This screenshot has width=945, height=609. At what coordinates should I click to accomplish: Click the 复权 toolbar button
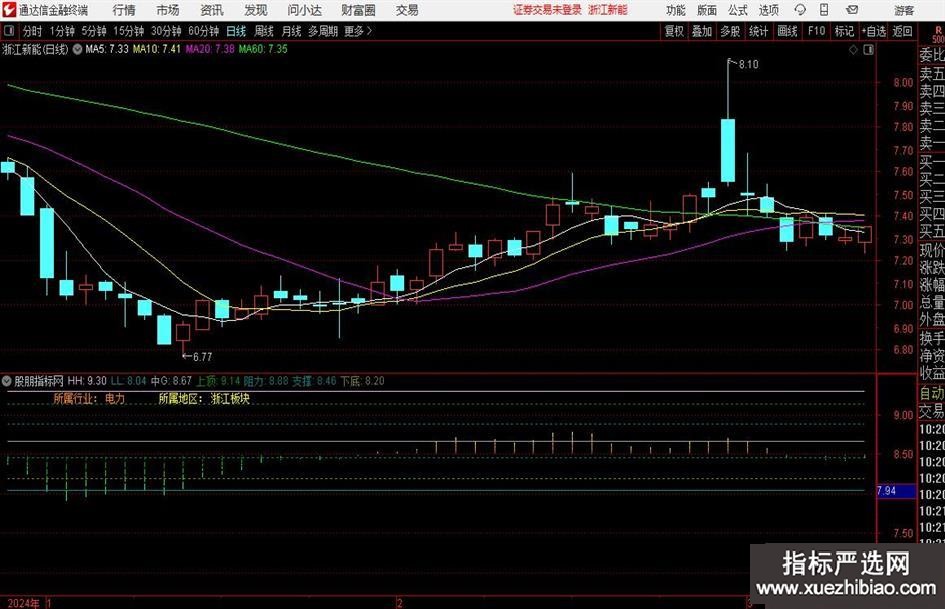(674, 31)
